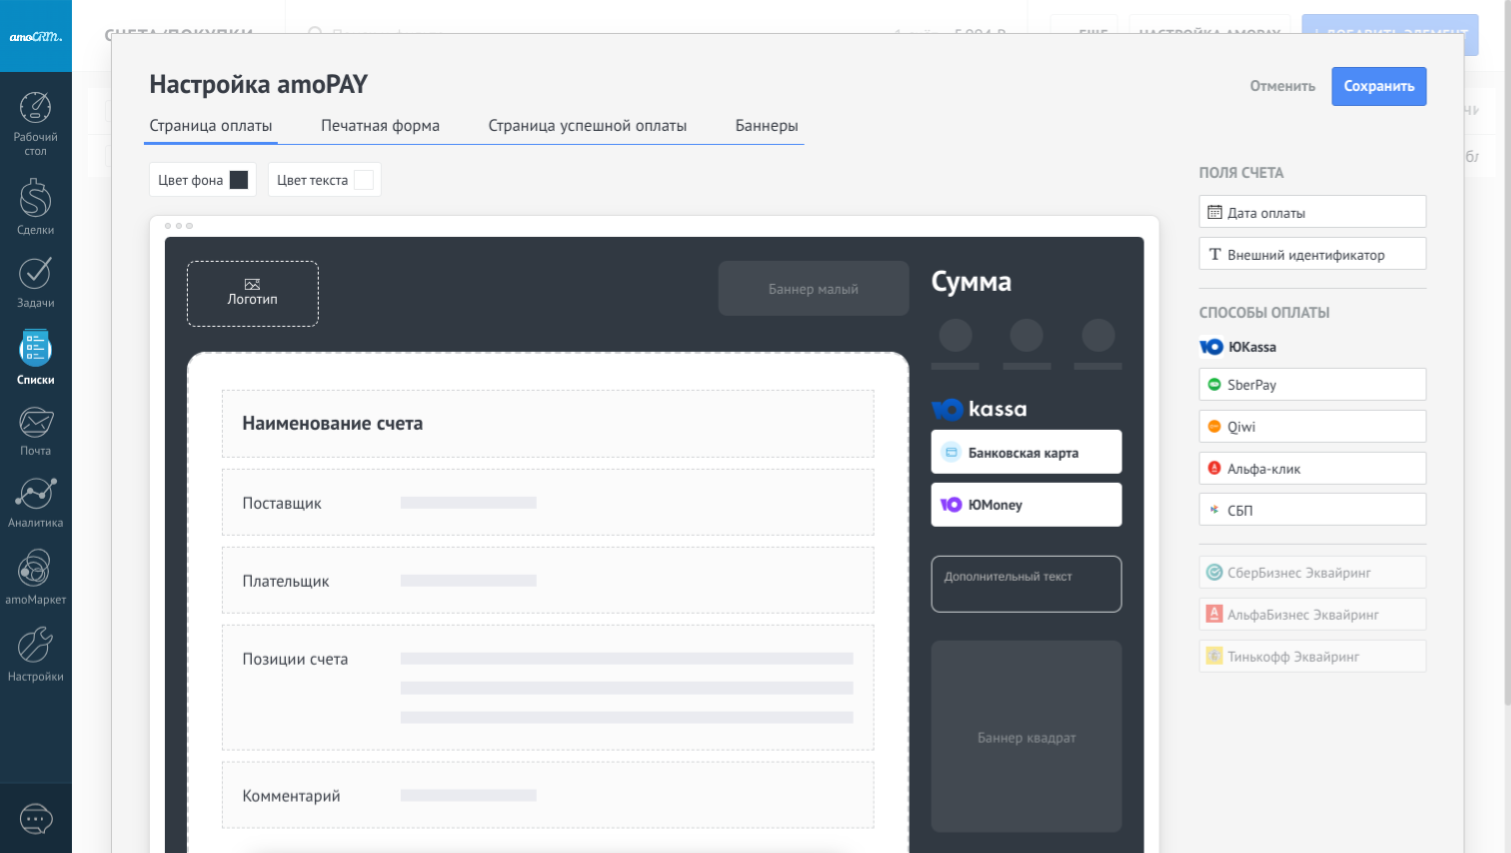Screen dimensions: 1511x853
Task: Select the Логотип upload placeholder
Action: click(252, 293)
